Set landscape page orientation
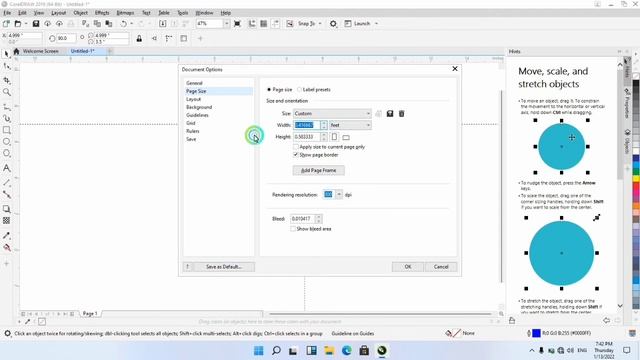 pos(346,137)
